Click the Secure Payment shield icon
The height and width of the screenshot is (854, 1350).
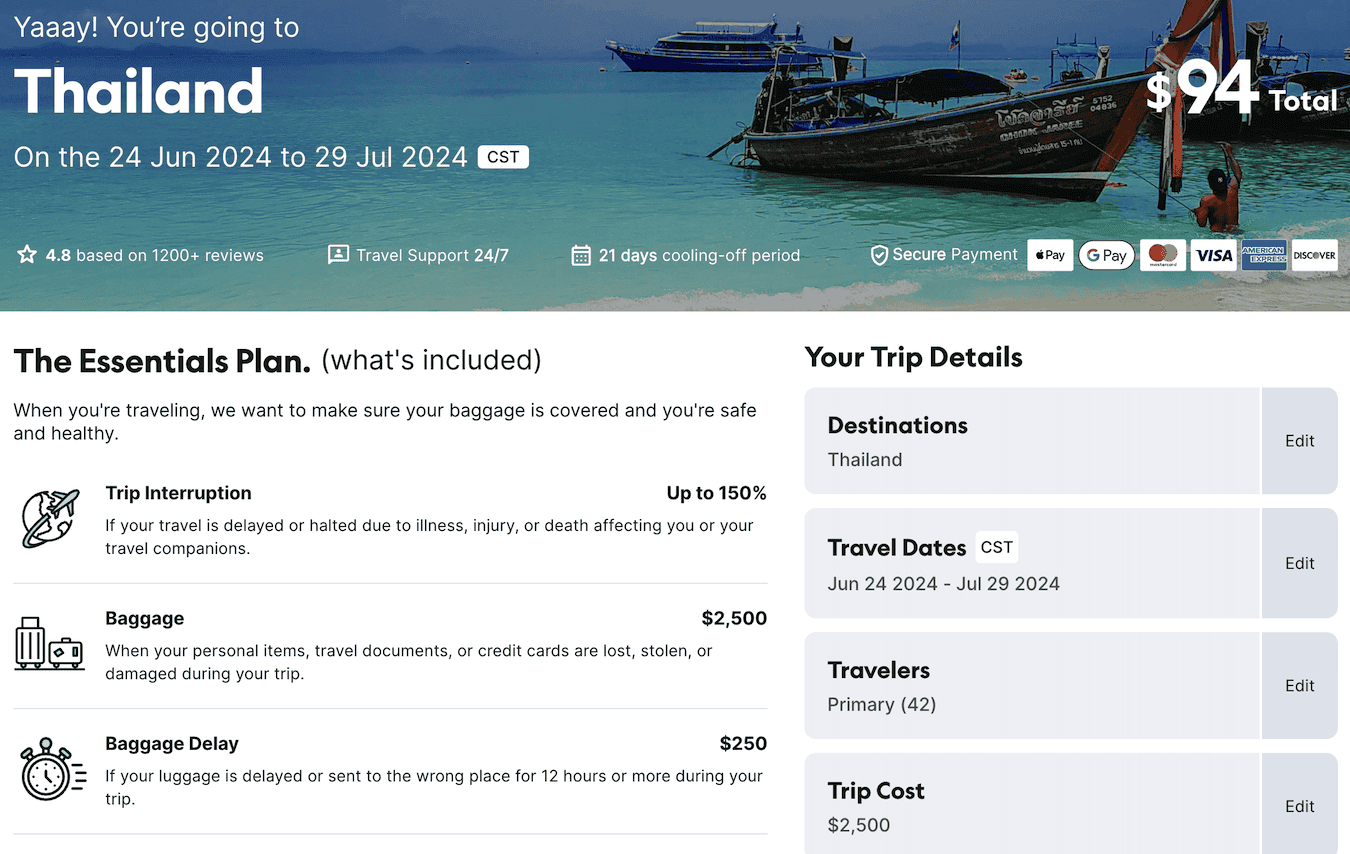(879, 255)
